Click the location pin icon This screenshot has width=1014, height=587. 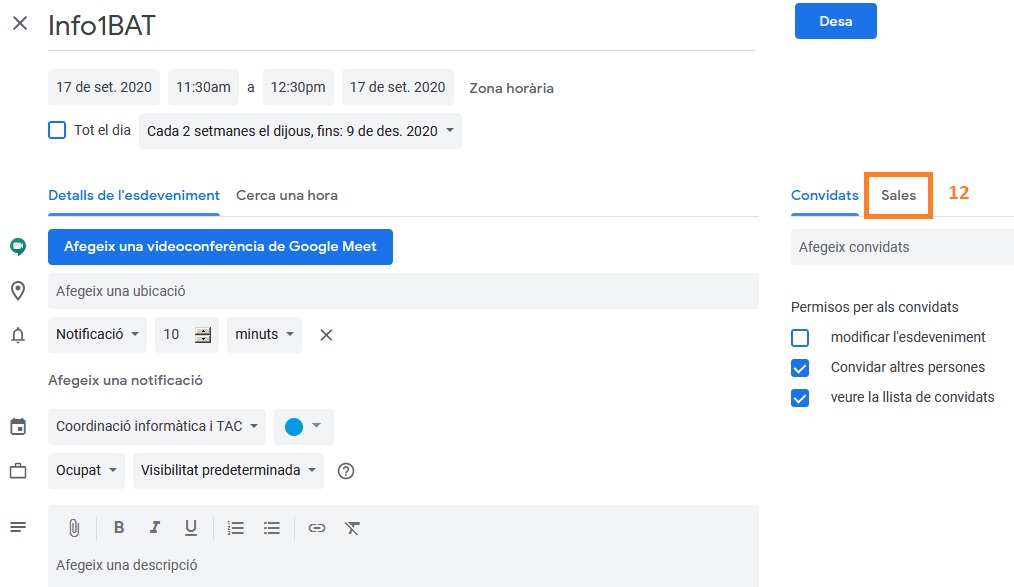pos(18,291)
